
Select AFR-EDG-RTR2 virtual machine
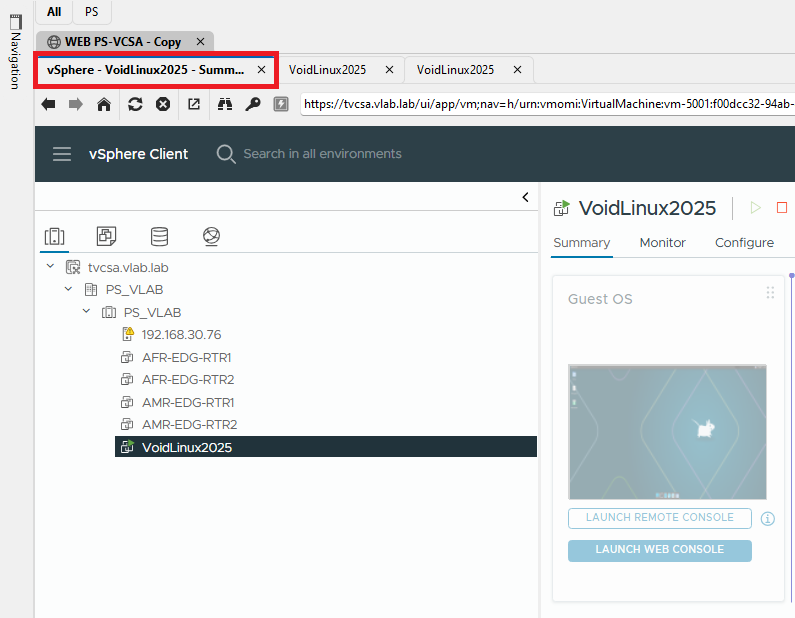[188, 380]
